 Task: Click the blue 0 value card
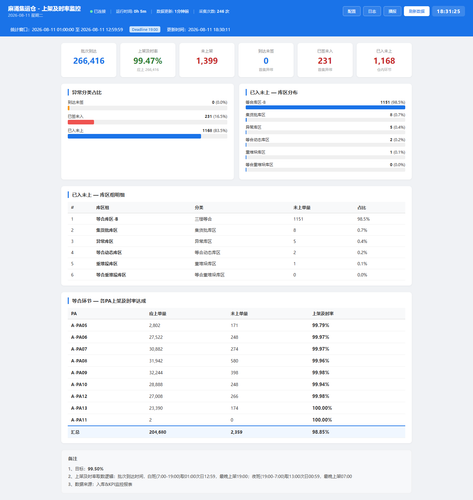pyautogui.click(x=266, y=60)
